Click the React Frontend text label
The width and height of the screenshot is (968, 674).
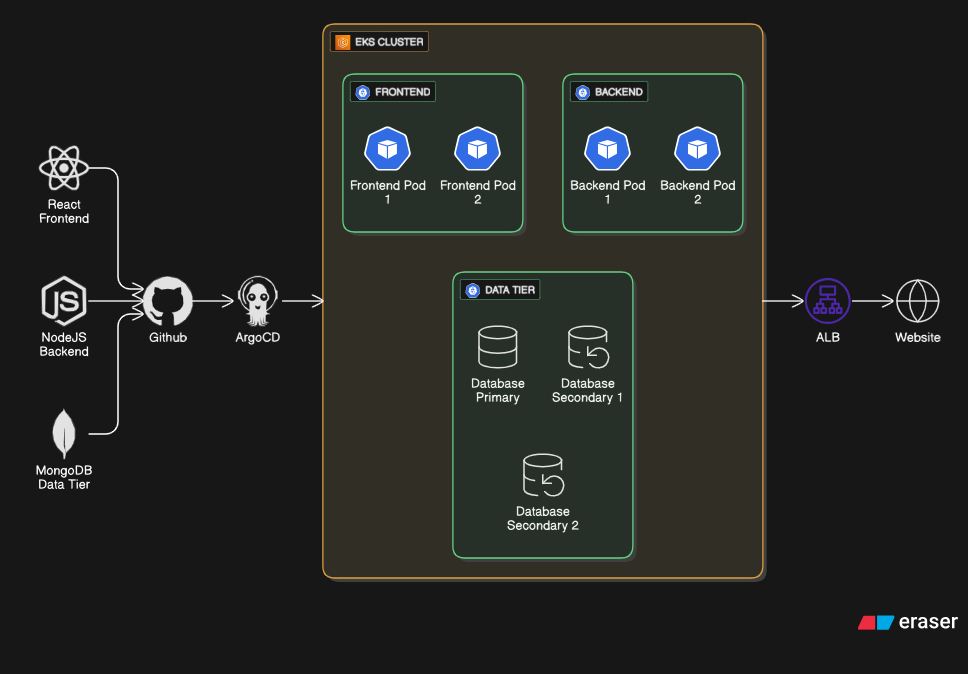click(64, 211)
